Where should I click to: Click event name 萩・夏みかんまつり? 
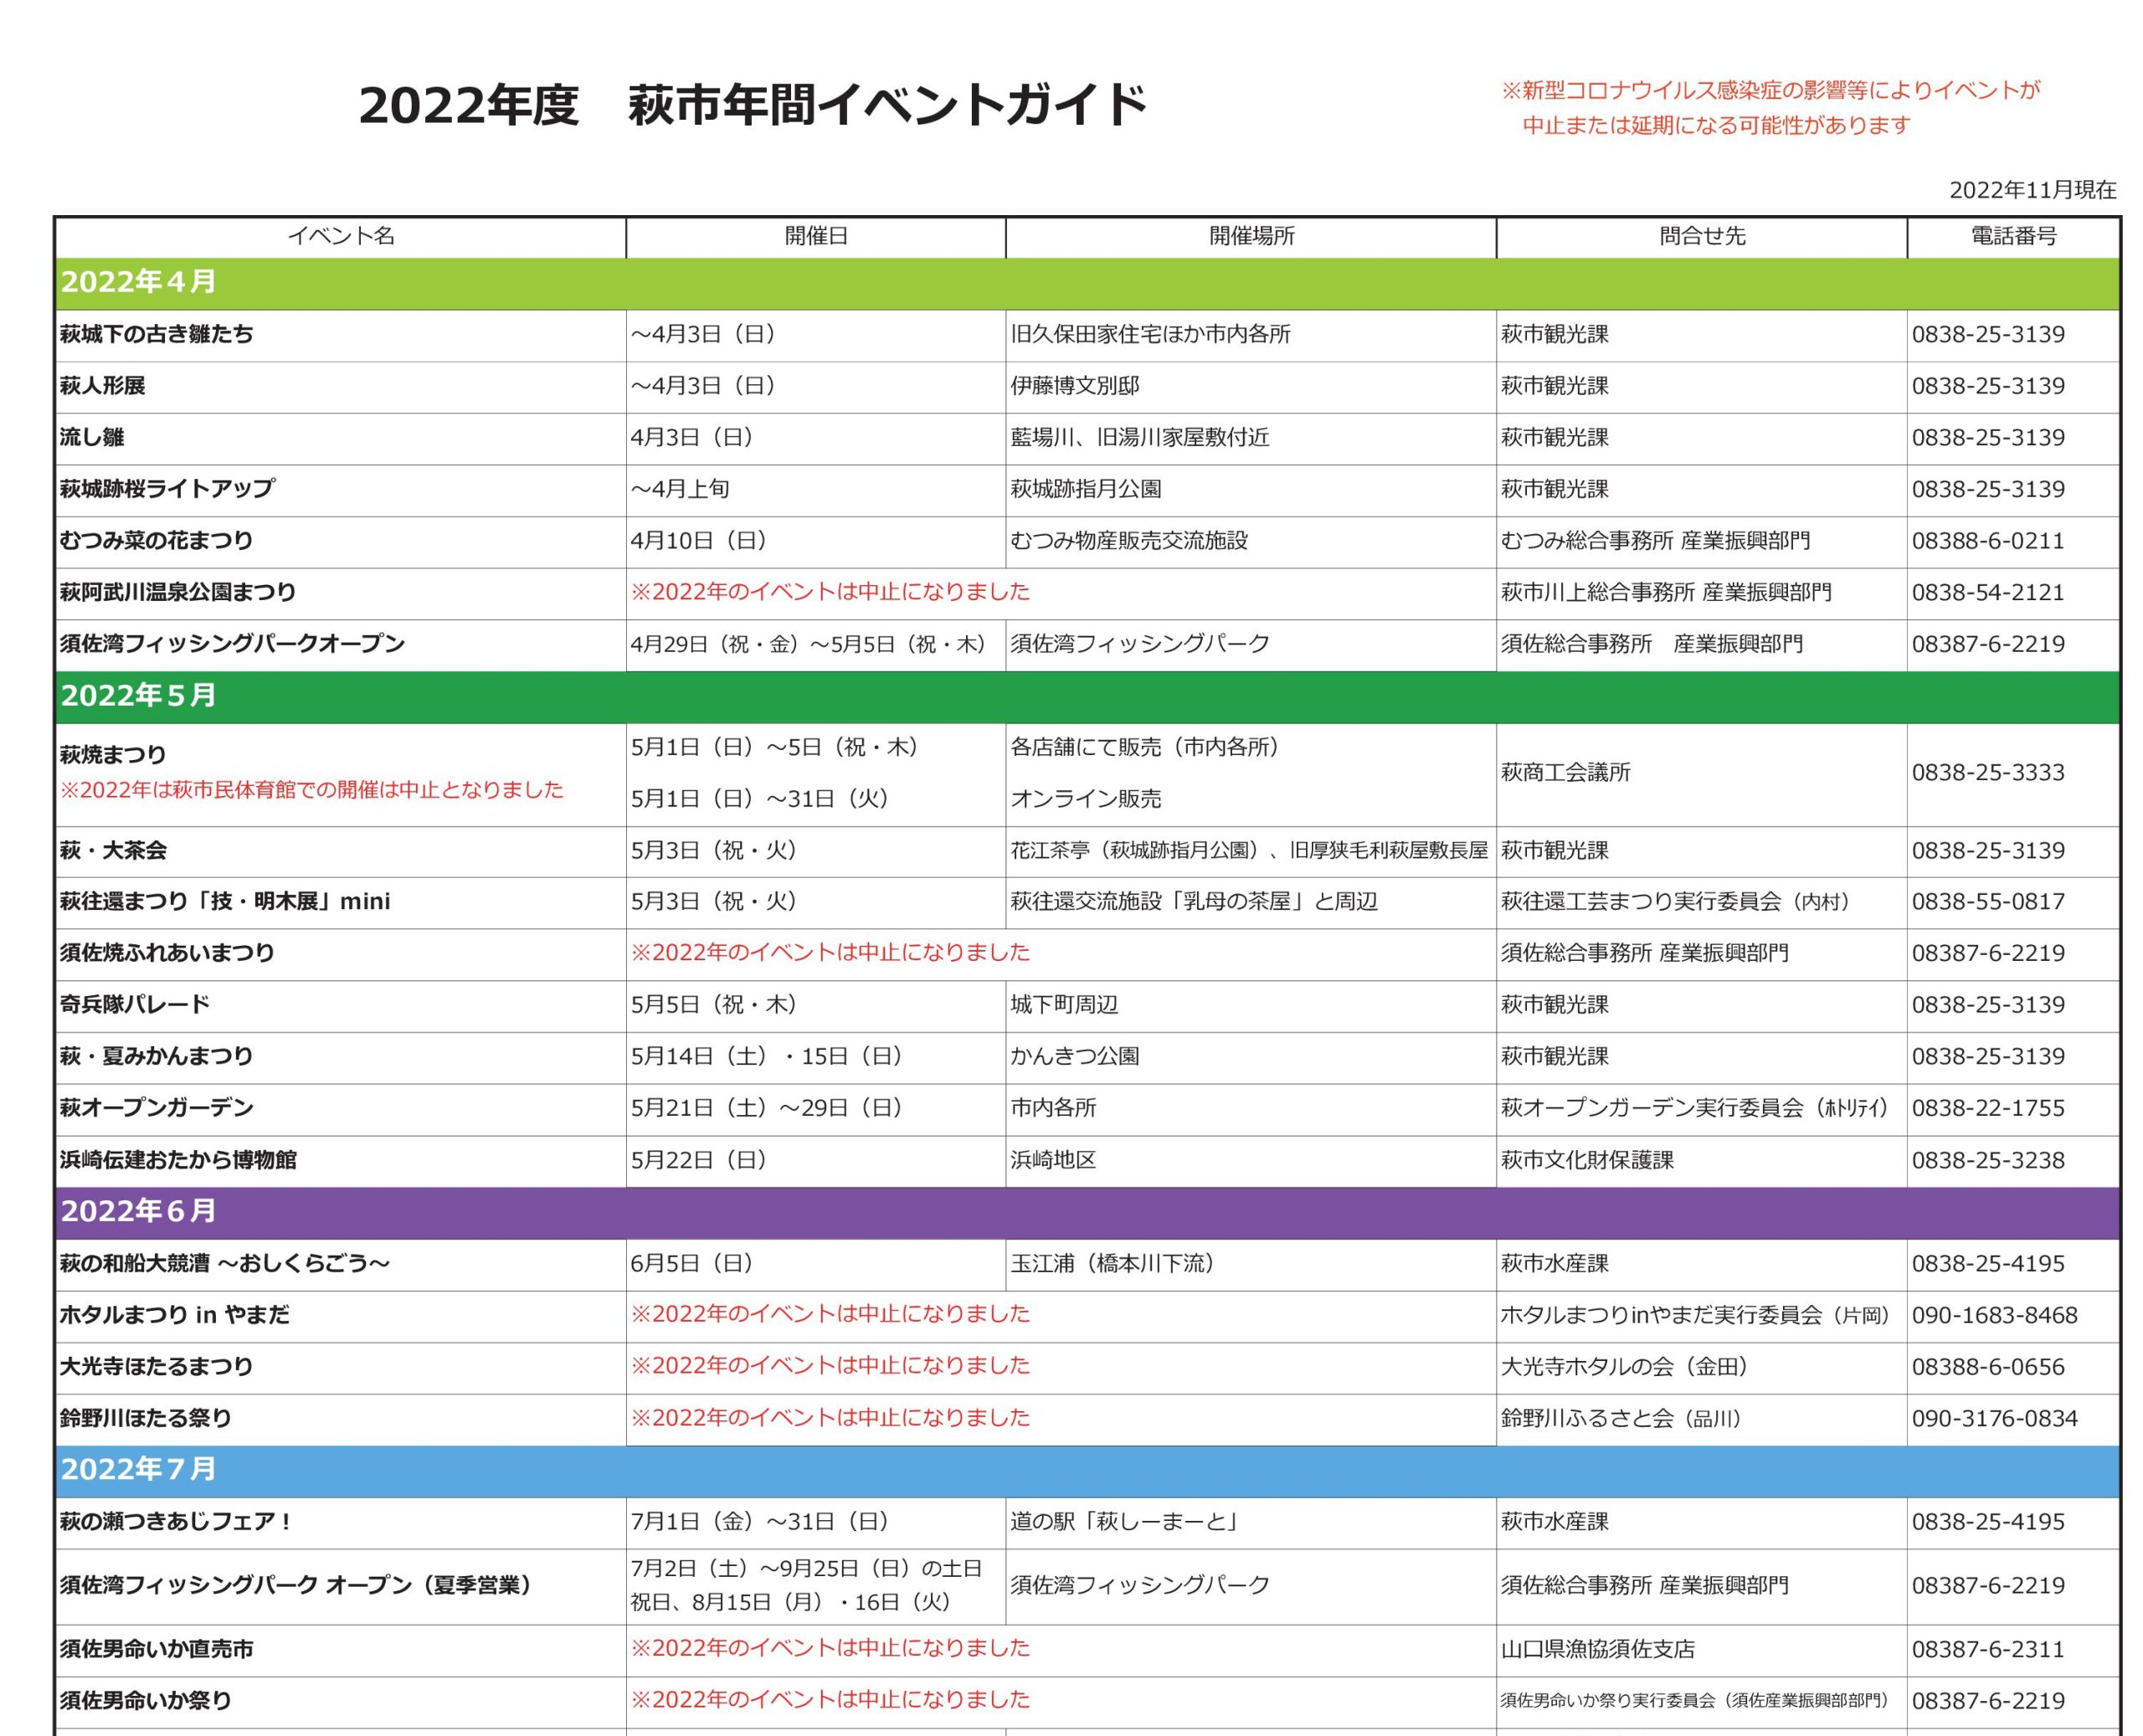point(157,1057)
